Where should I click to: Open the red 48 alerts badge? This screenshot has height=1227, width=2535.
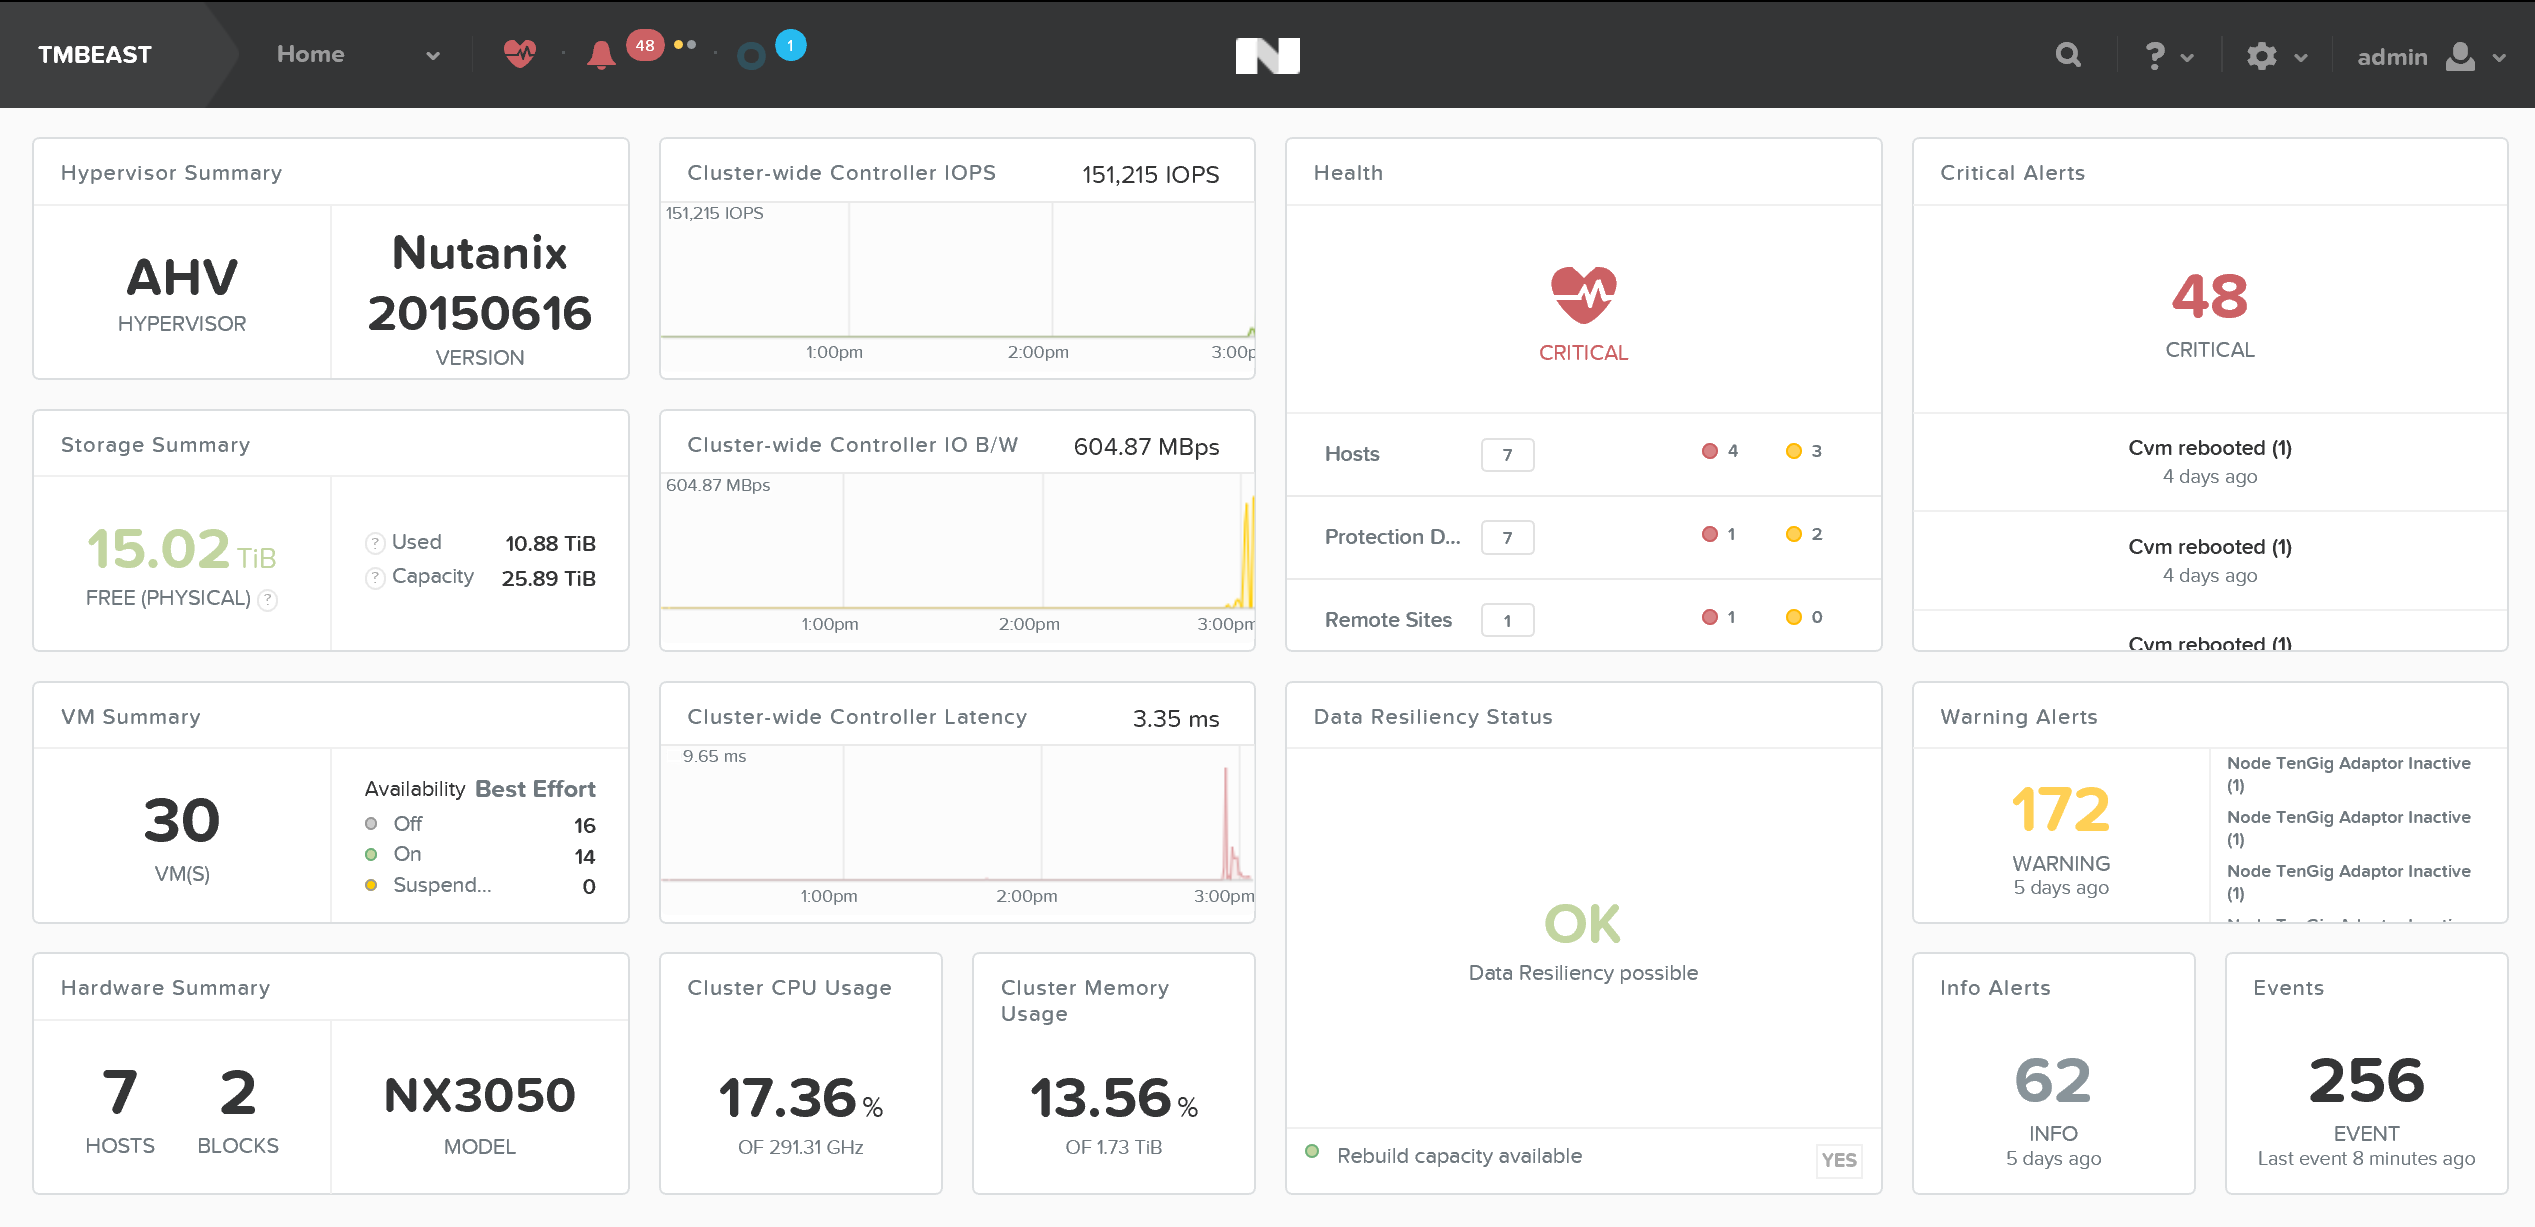tap(644, 46)
